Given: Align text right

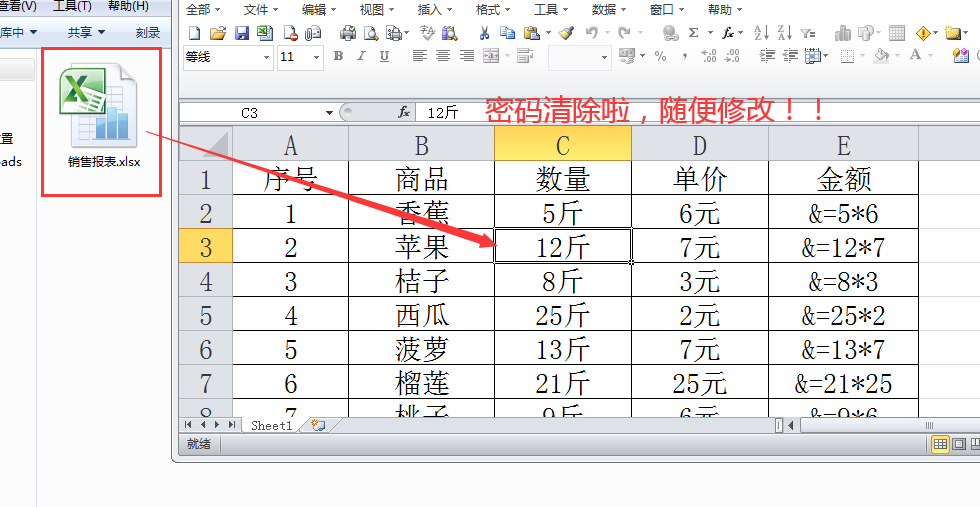Looking at the screenshot, I should coord(467,56).
